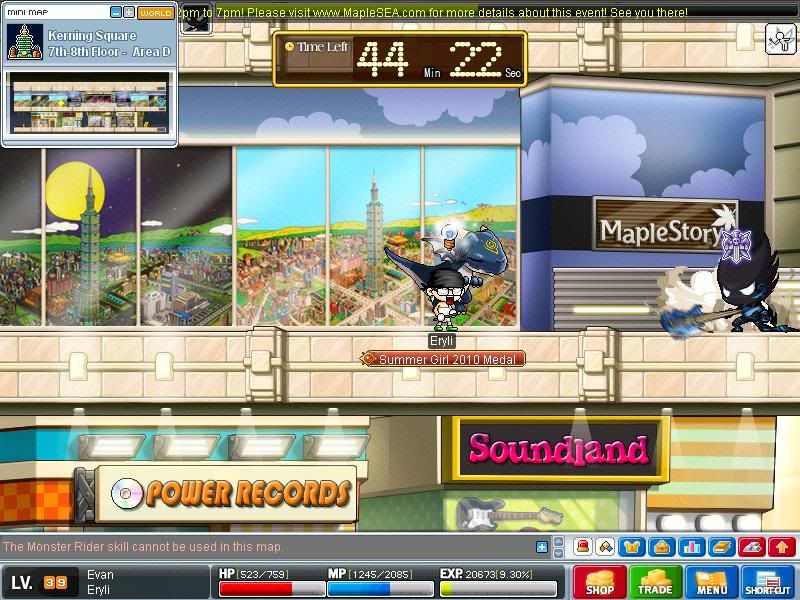Click the Monster Rider skill chat message
Viewport: 800px width, 600px height.
(x=142, y=547)
